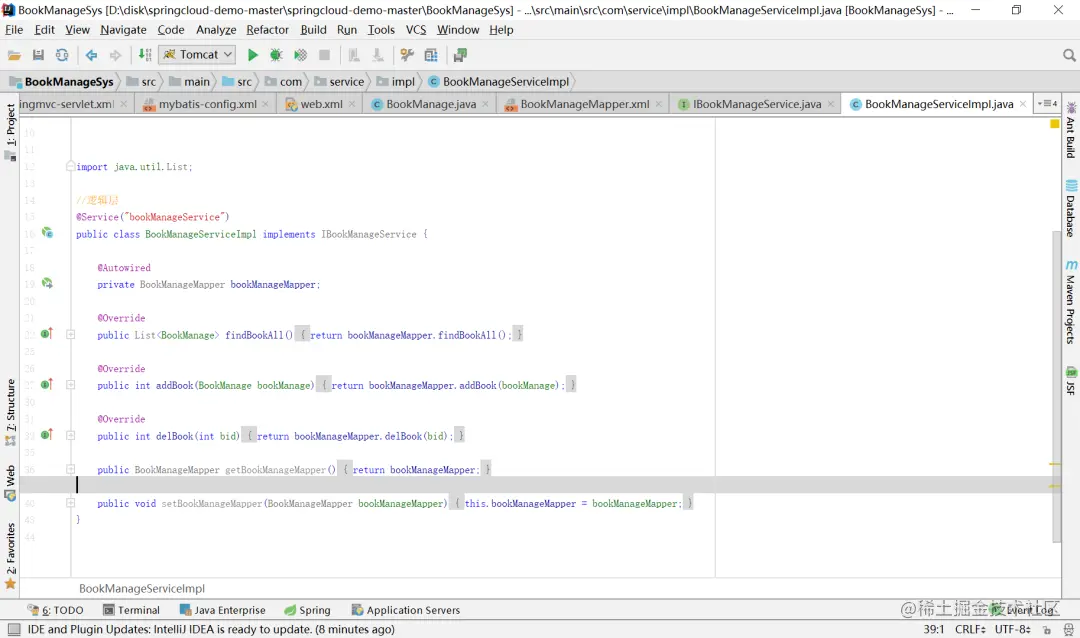Click the Stop square icon

point(324,55)
